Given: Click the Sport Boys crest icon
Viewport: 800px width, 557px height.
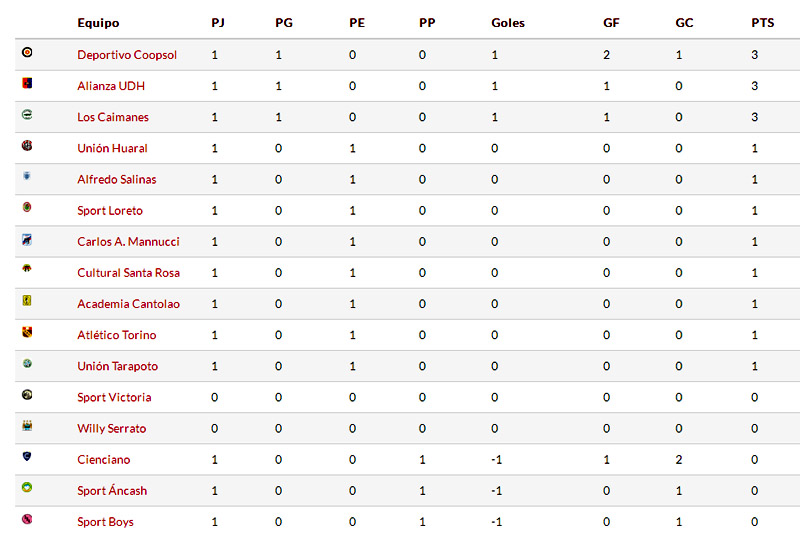Looking at the screenshot, I should [x=27, y=519].
